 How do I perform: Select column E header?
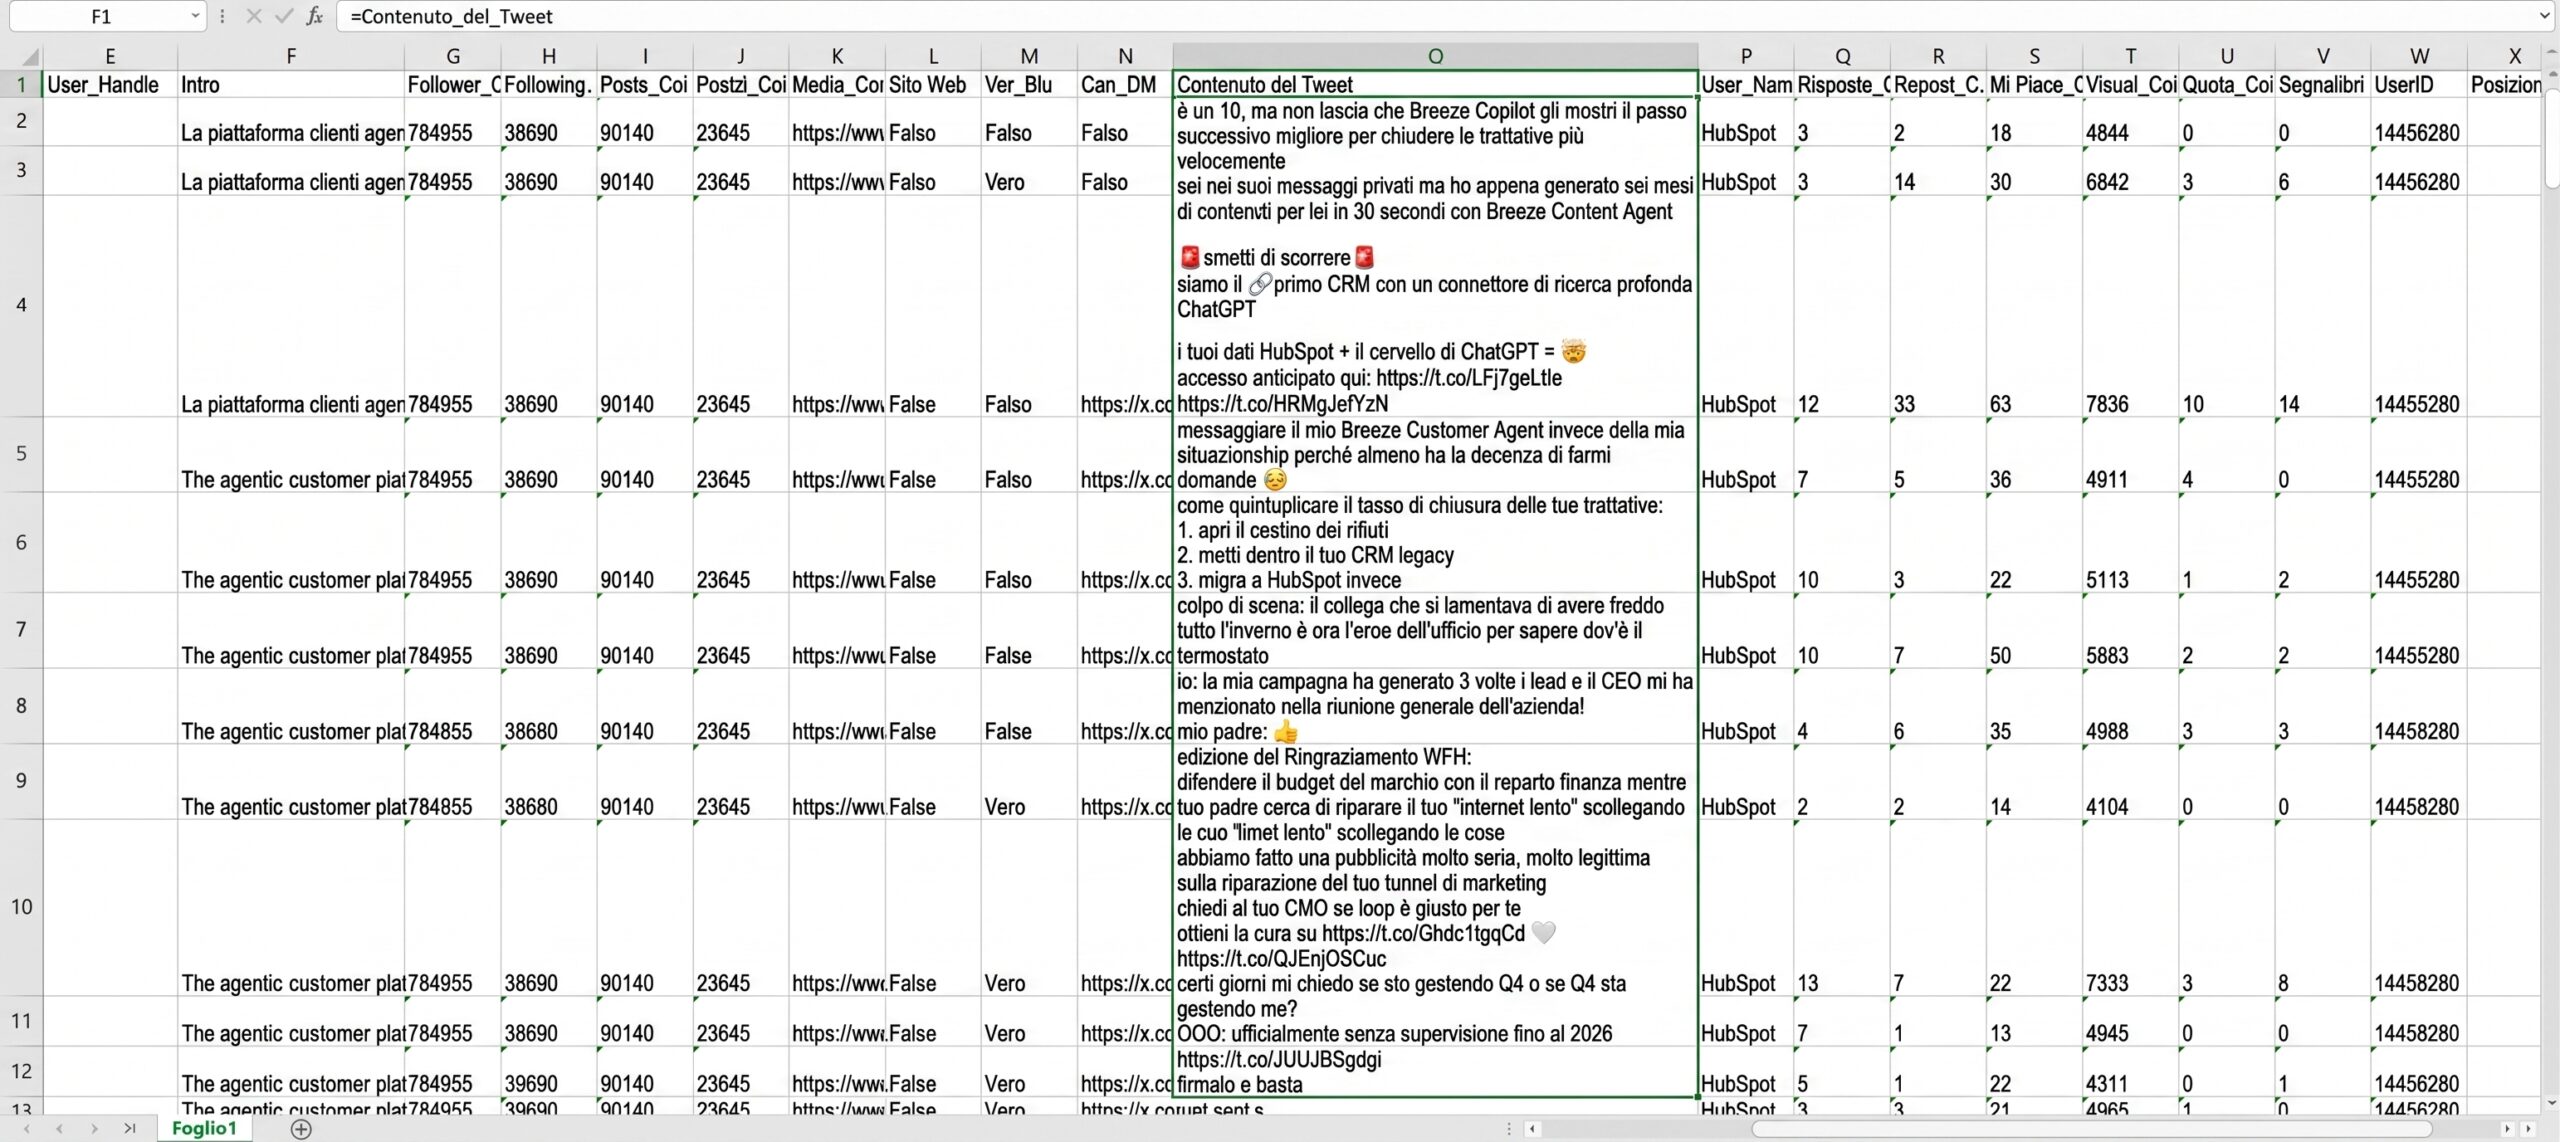point(110,57)
